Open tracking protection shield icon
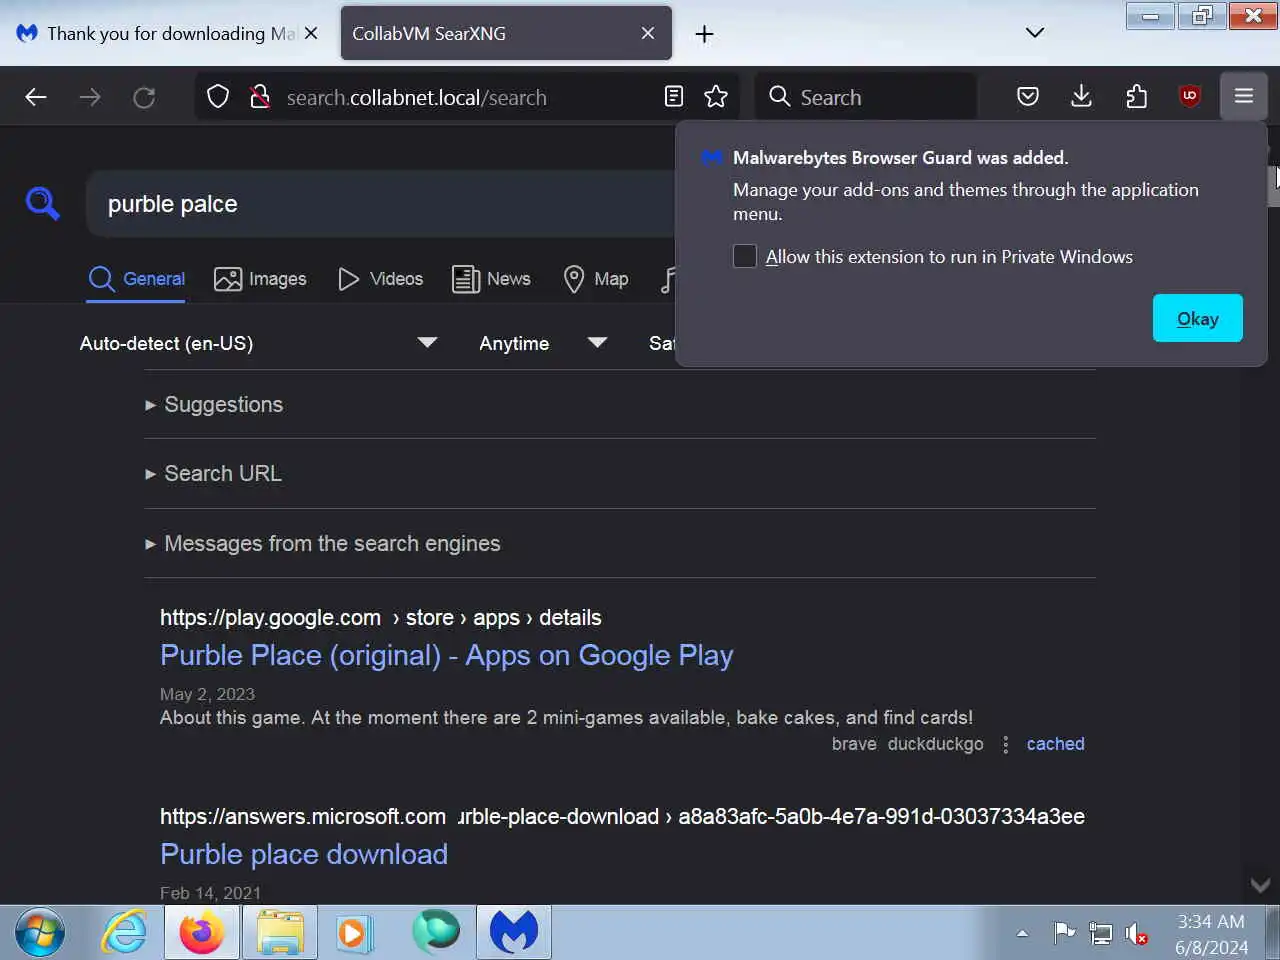 pyautogui.click(x=218, y=97)
